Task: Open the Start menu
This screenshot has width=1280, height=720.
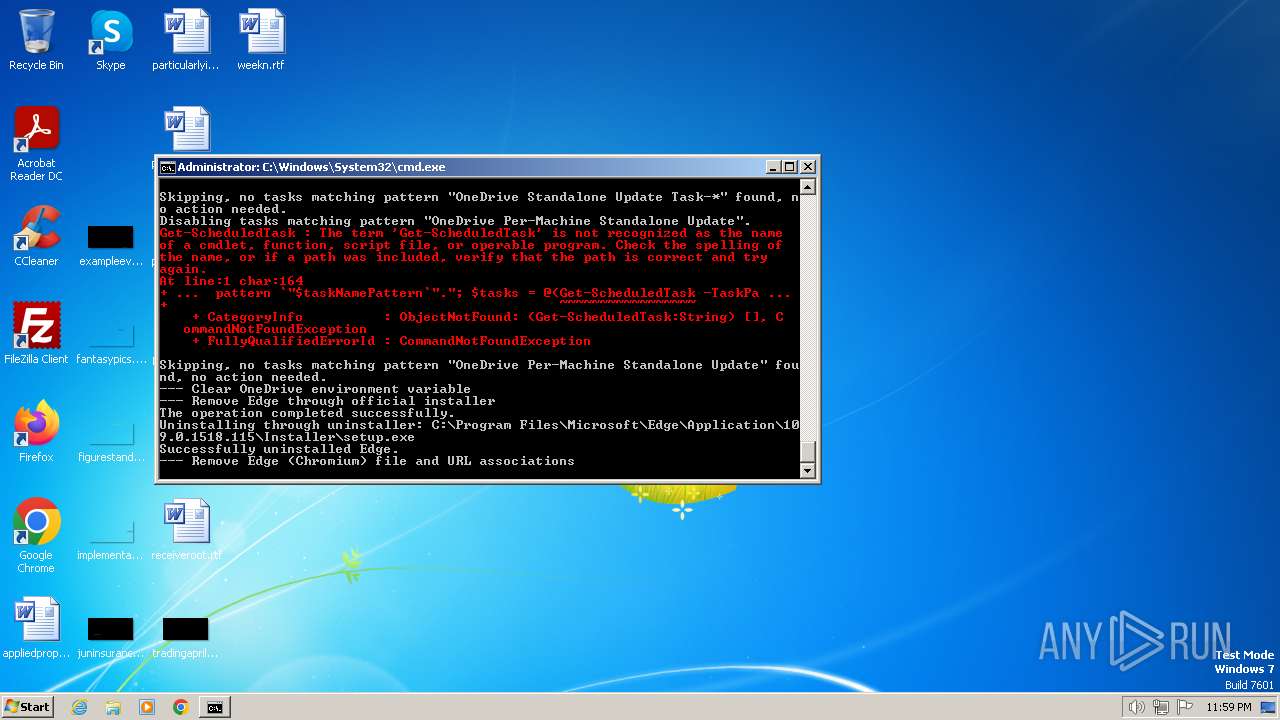Action: click(x=28, y=707)
